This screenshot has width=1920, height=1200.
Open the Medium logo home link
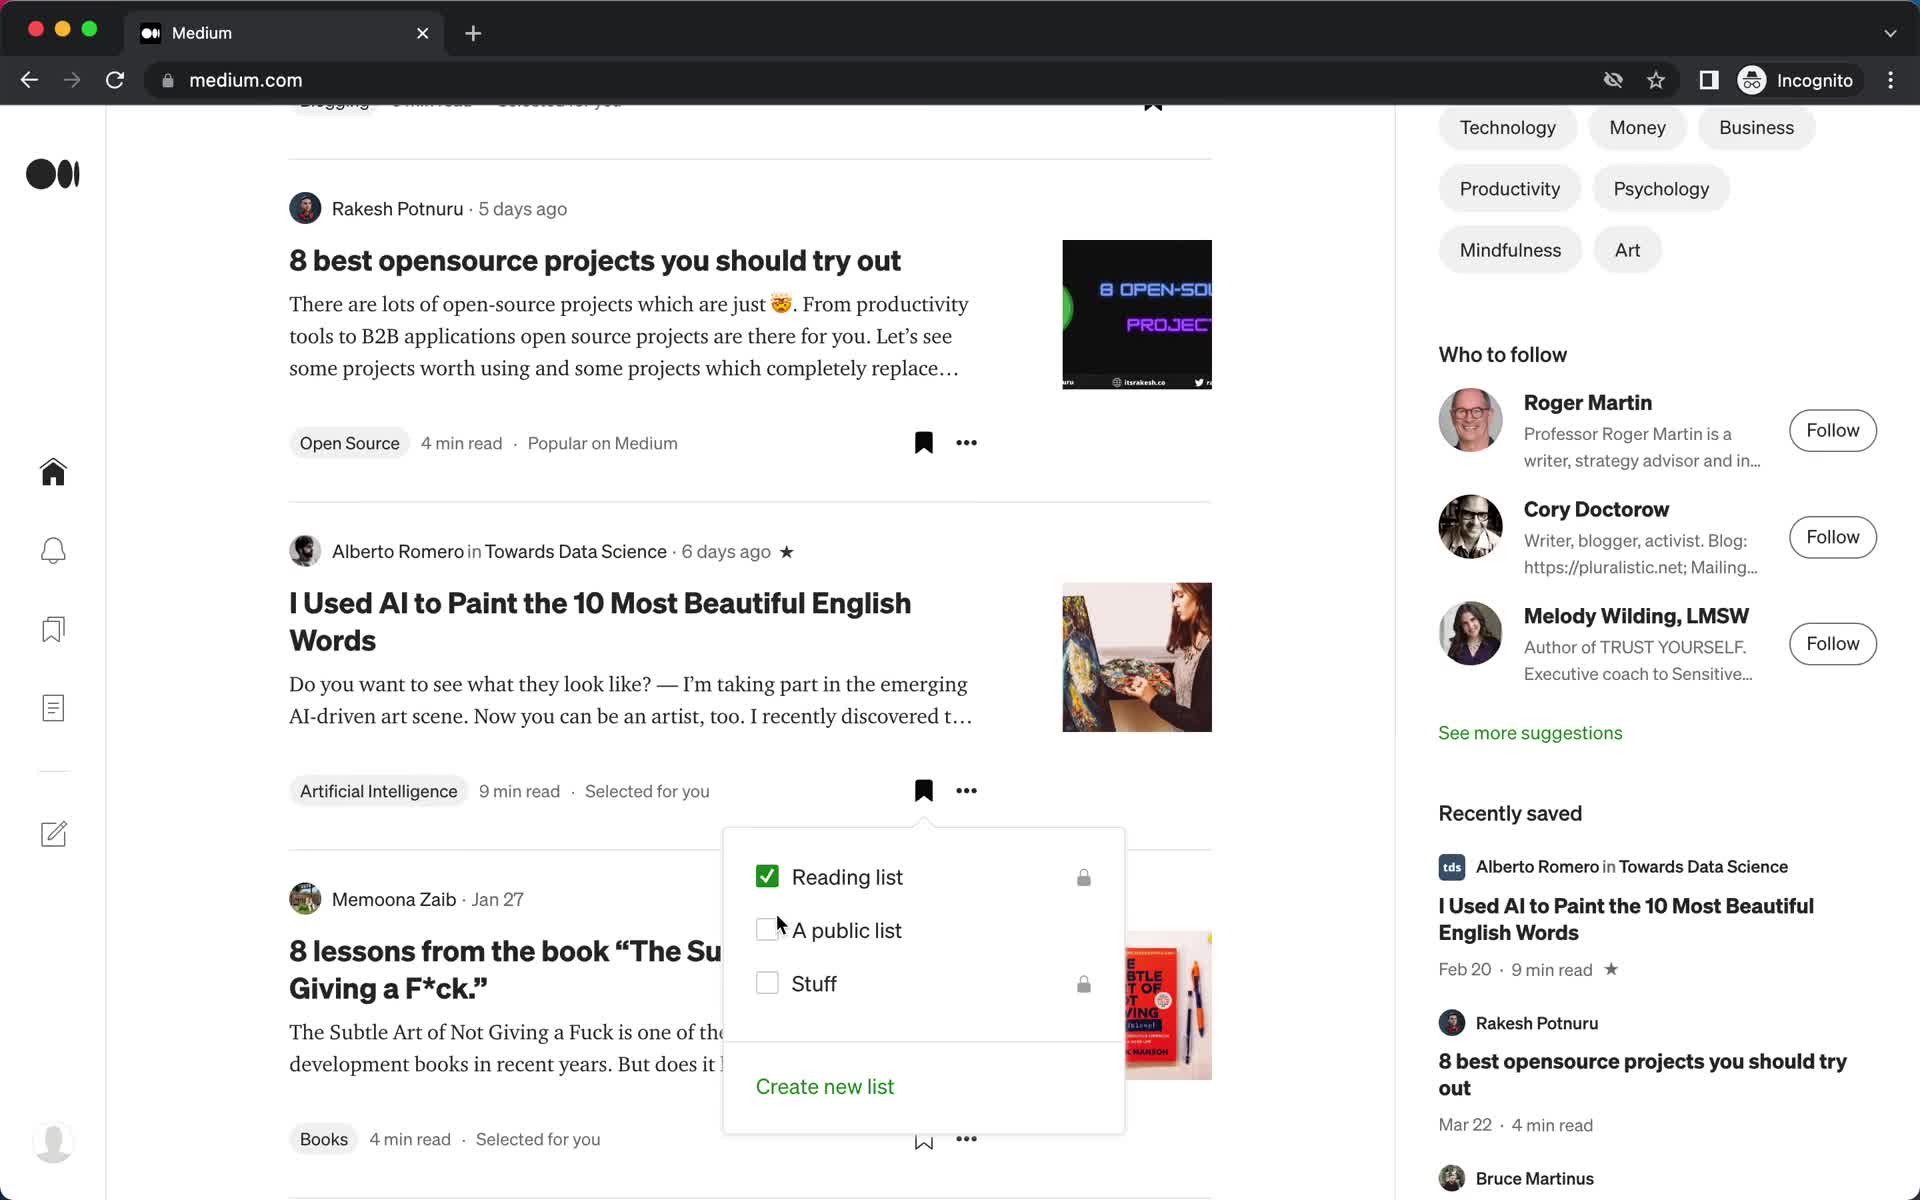(x=53, y=174)
